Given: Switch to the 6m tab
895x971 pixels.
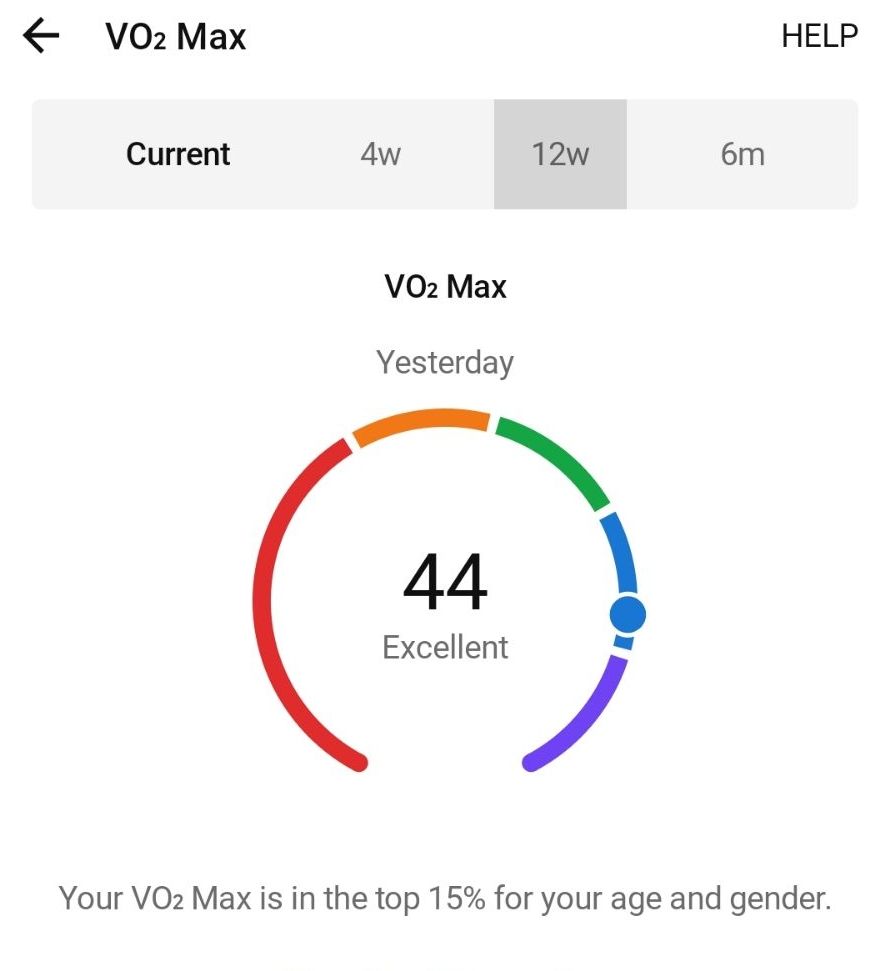Looking at the screenshot, I should click(742, 154).
